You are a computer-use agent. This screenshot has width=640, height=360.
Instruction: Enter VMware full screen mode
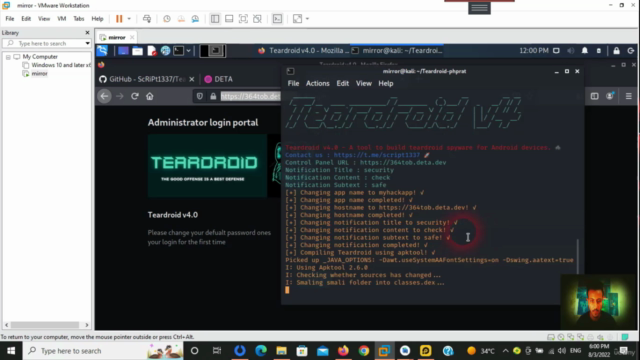[x=243, y=19]
